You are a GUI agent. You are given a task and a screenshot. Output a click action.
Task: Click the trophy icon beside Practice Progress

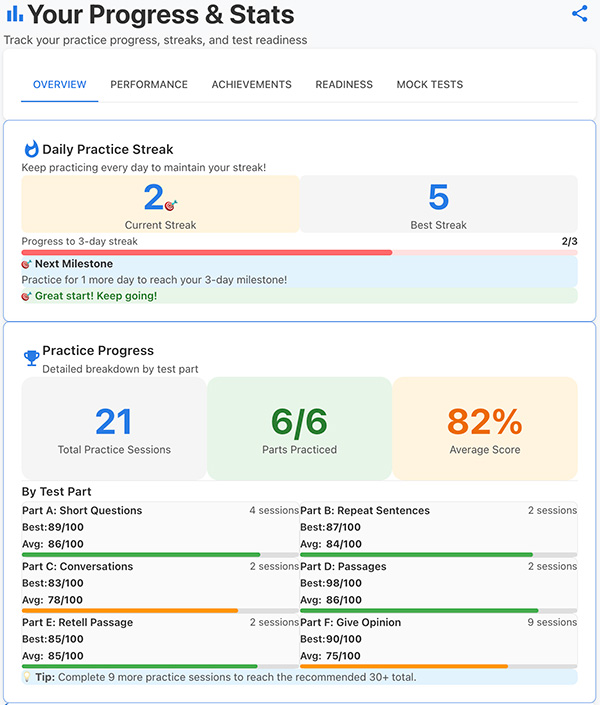point(31,356)
